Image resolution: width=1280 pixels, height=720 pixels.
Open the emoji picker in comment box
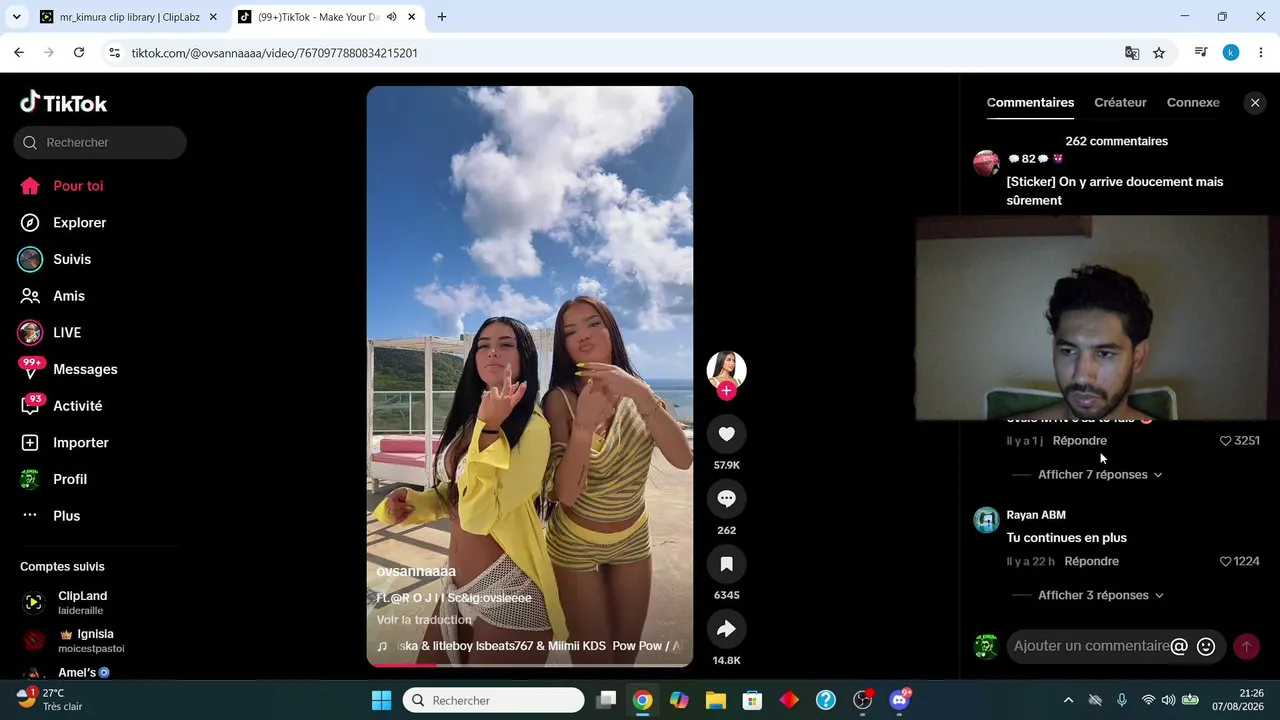point(1206,646)
